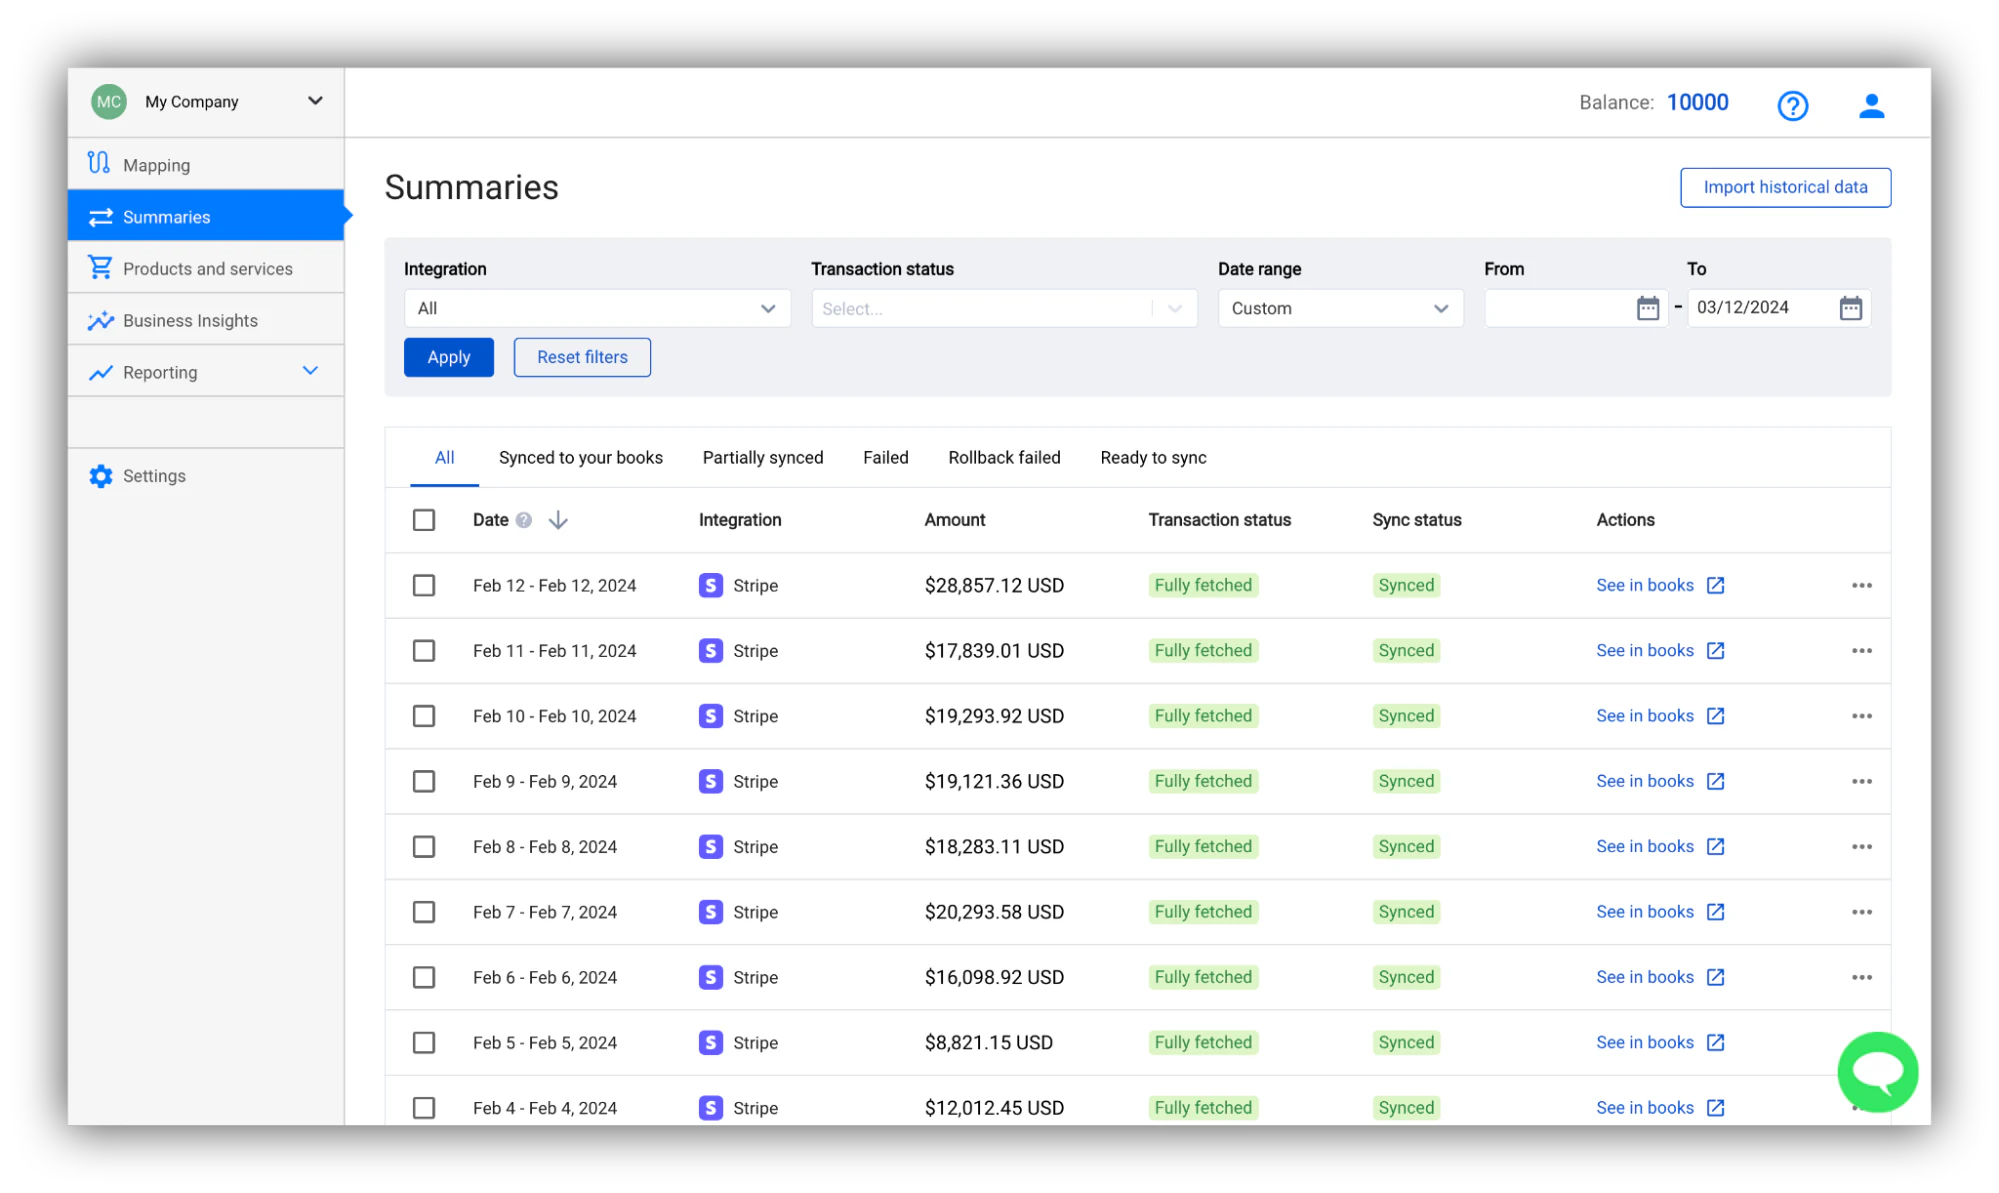This screenshot has width=1999, height=1193.
Task: Open the user profile icon
Action: 1871,105
